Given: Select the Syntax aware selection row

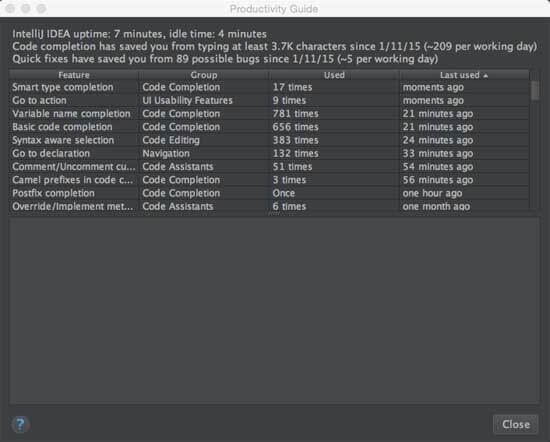Looking at the screenshot, I should click(x=269, y=140).
